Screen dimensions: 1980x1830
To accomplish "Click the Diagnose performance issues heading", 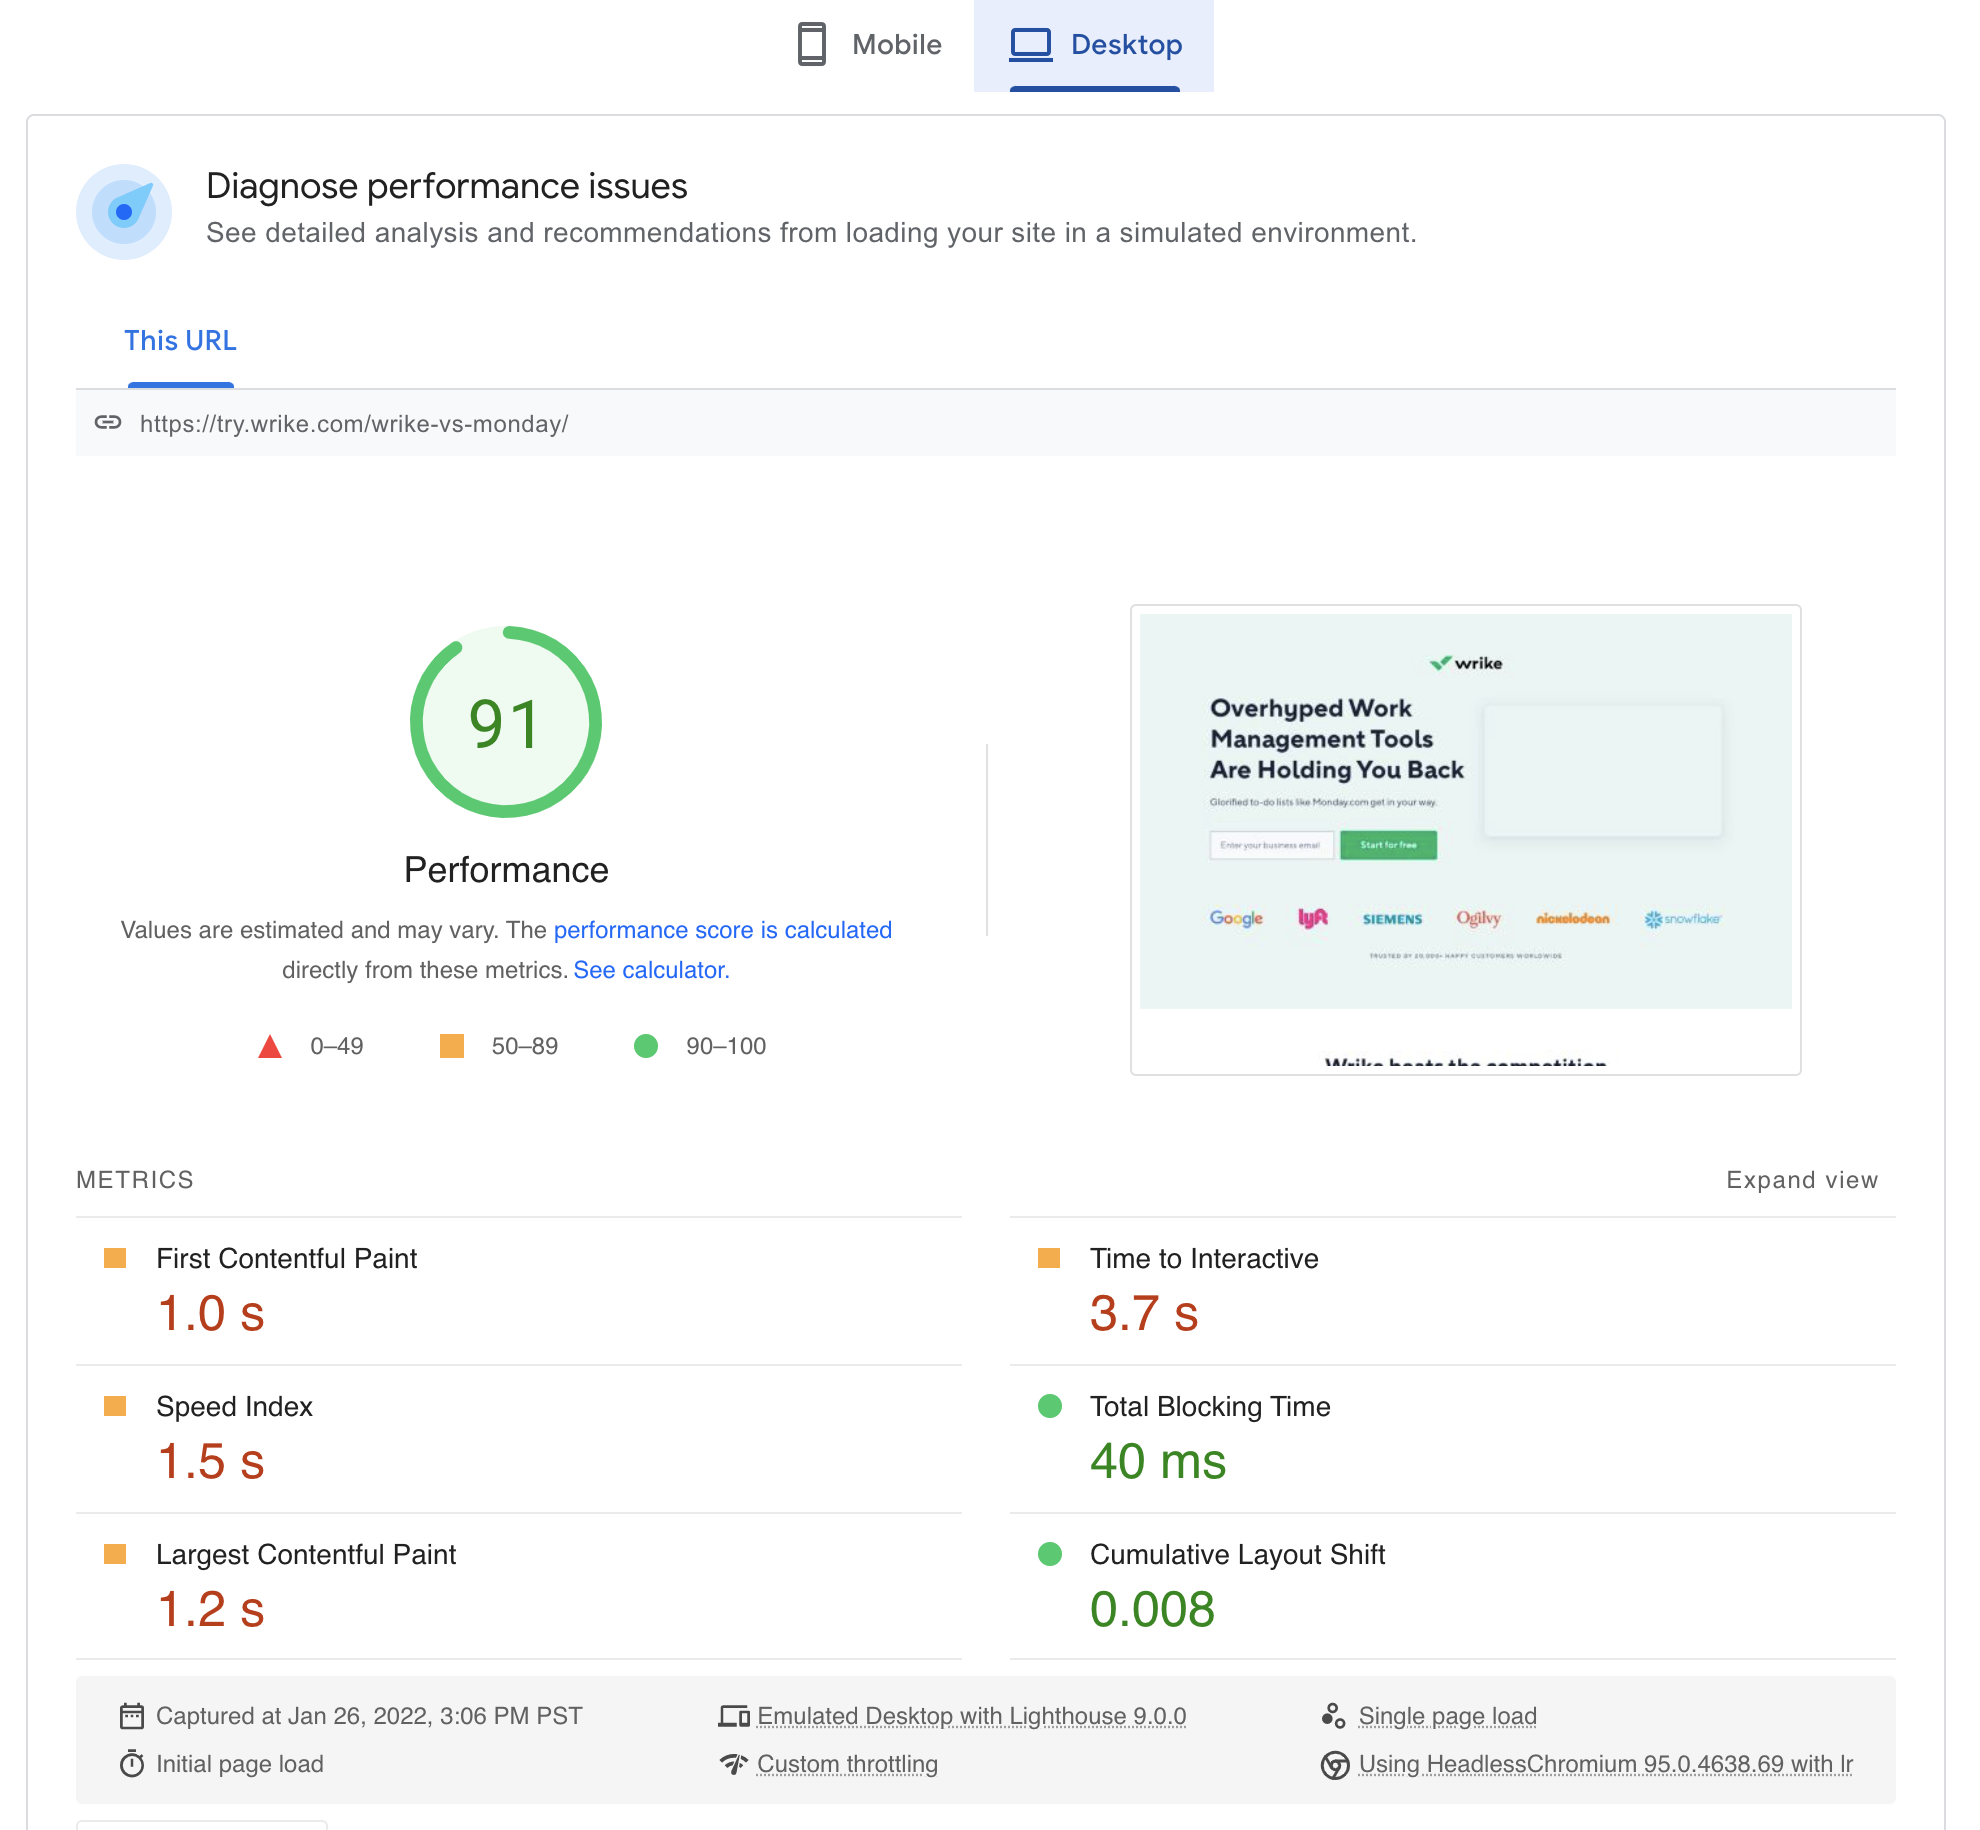I will [x=447, y=186].
